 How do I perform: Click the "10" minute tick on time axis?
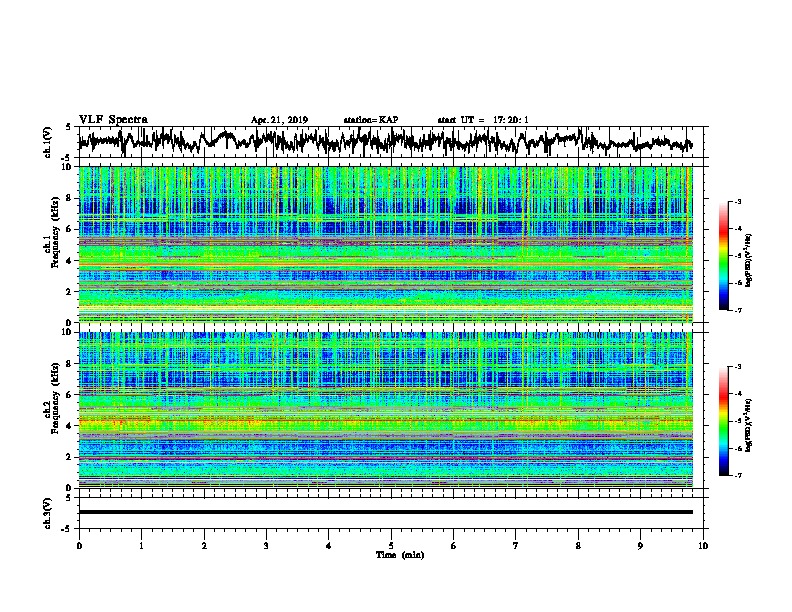(x=703, y=546)
